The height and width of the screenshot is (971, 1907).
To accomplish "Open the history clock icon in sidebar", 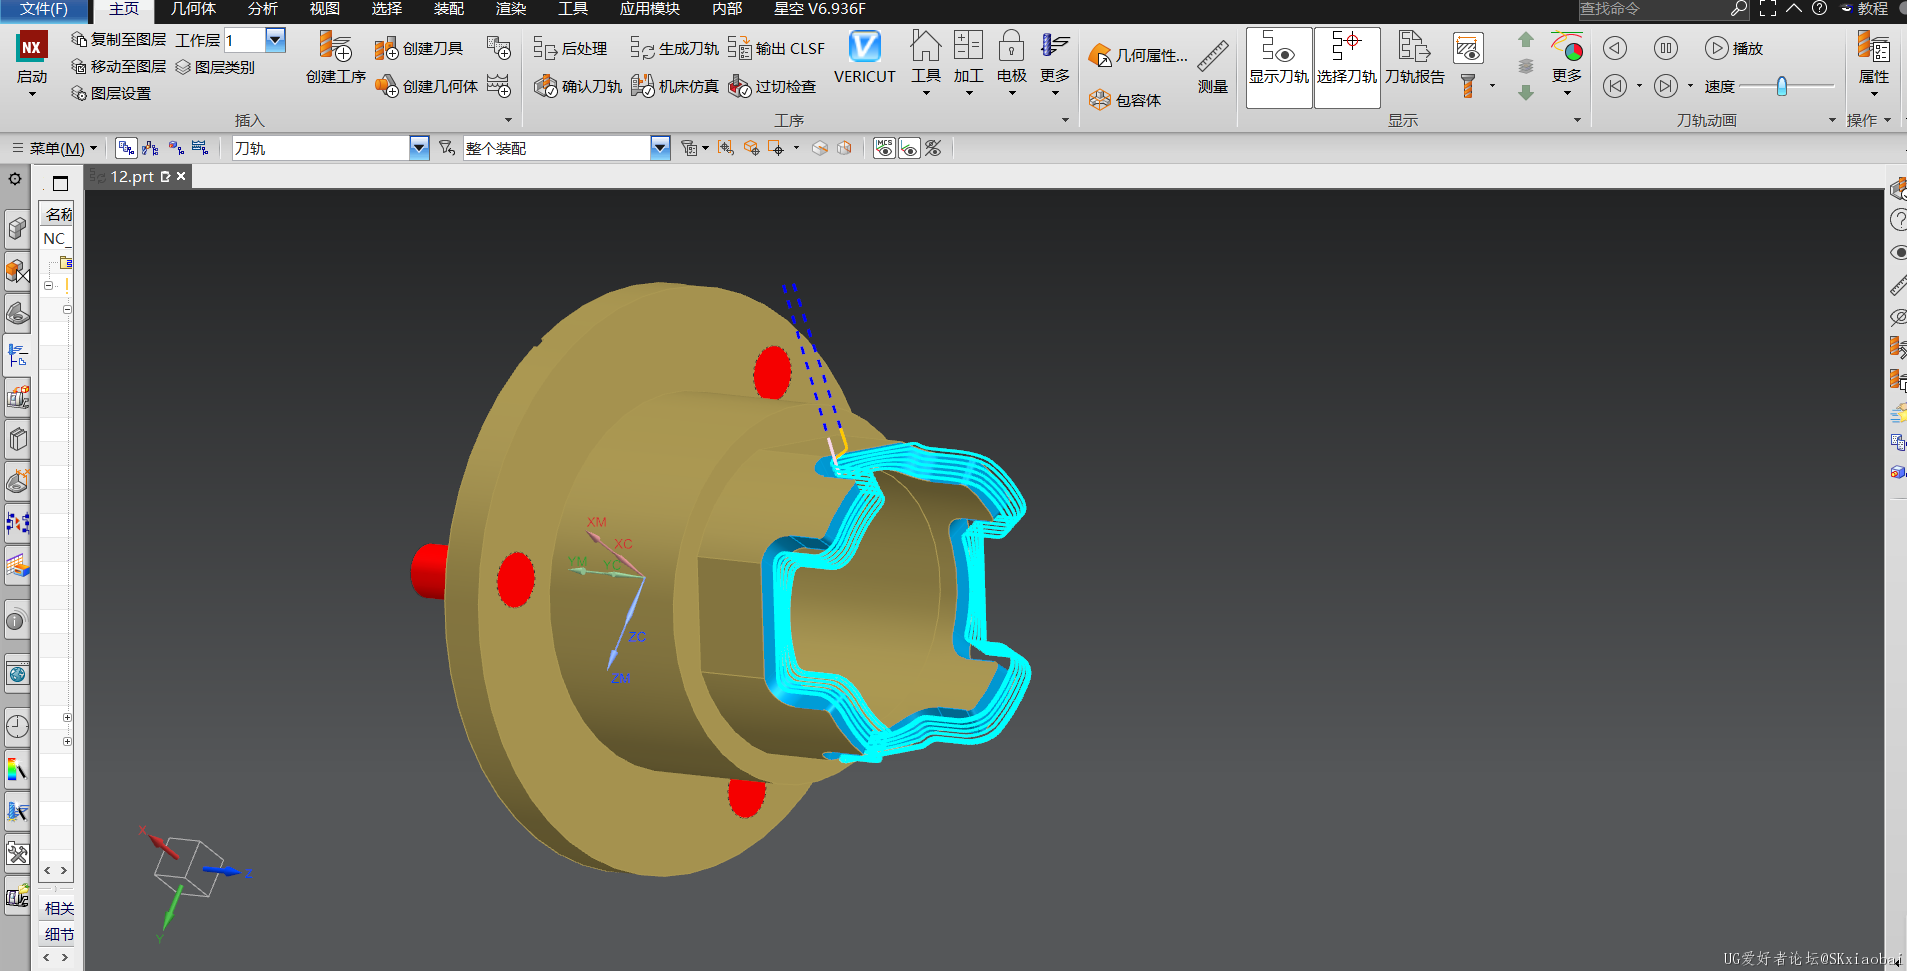I will coord(17,726).
